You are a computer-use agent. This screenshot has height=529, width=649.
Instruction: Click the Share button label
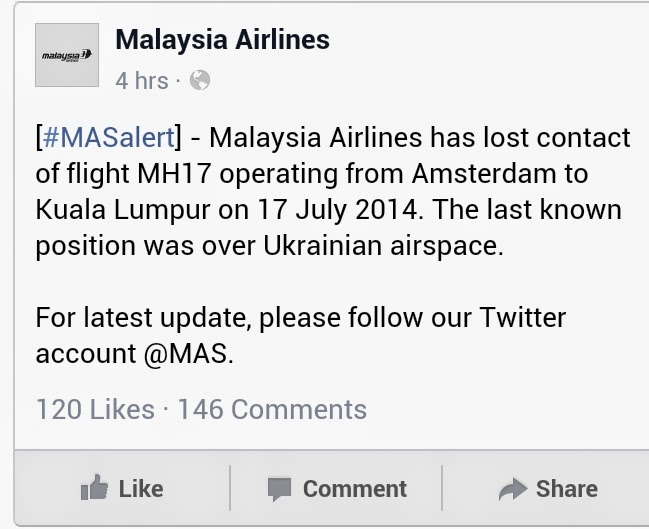pos(567,489)
